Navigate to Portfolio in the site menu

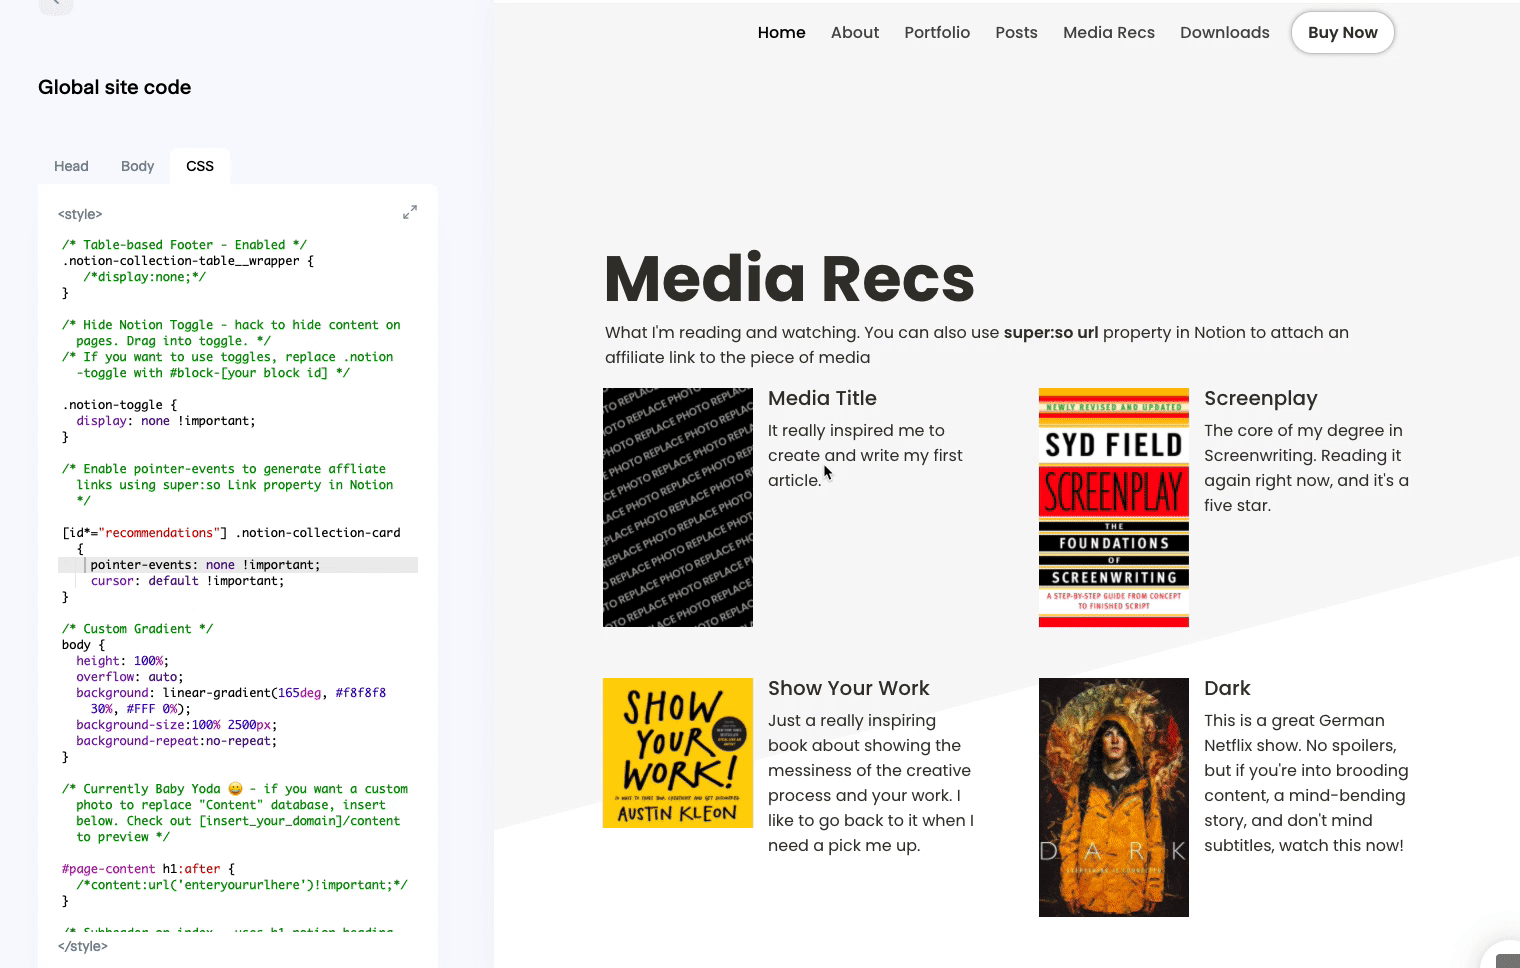[x=937, y=33]
